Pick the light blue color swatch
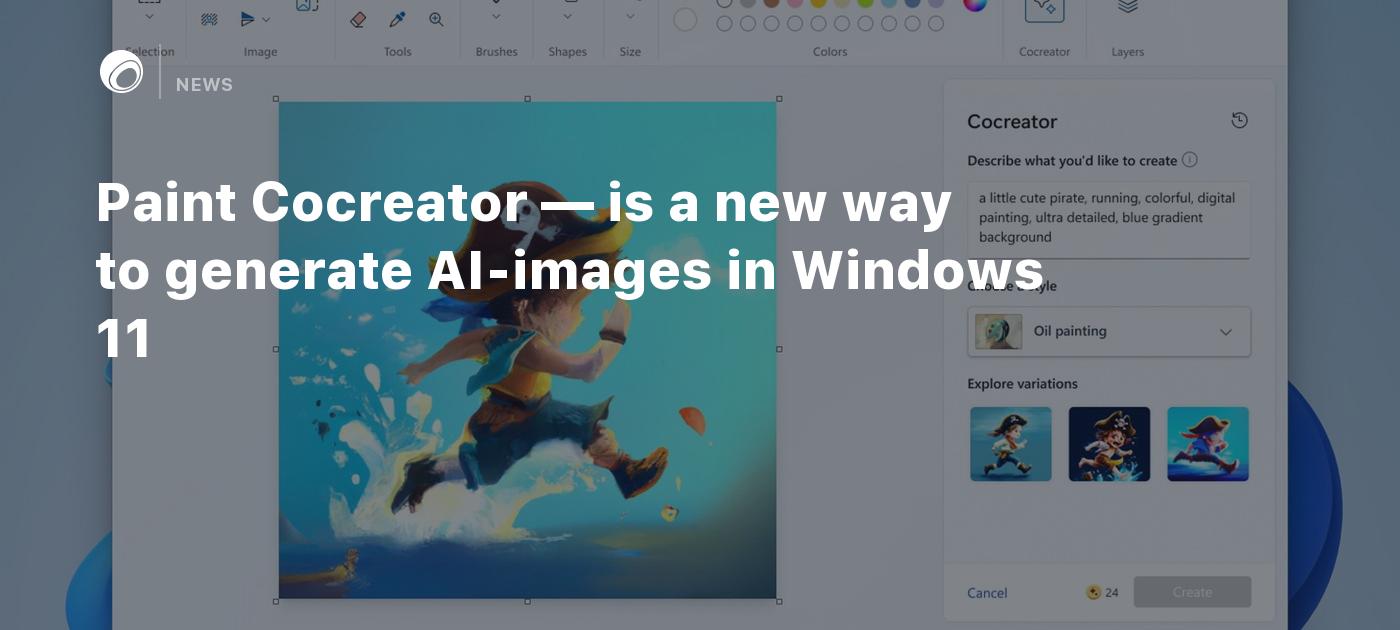 (x=889, y=3)
